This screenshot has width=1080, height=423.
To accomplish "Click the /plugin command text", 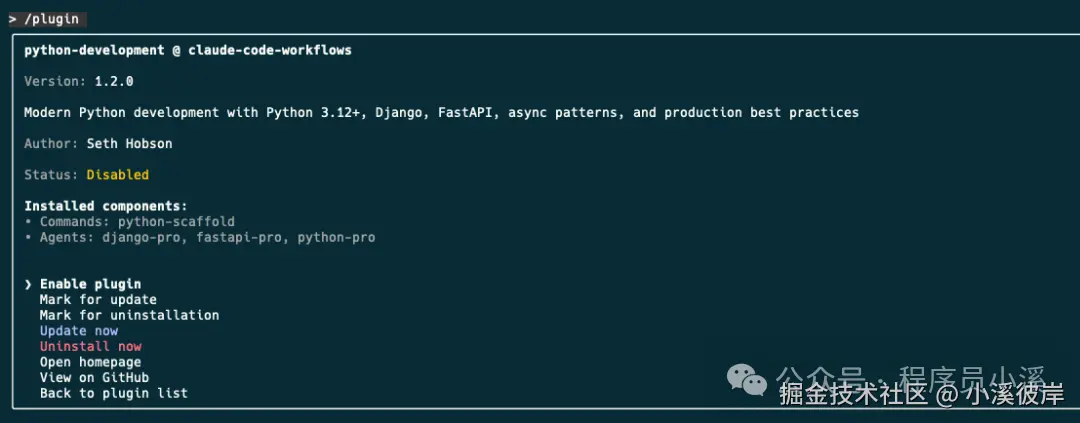I will pos(52,19).
